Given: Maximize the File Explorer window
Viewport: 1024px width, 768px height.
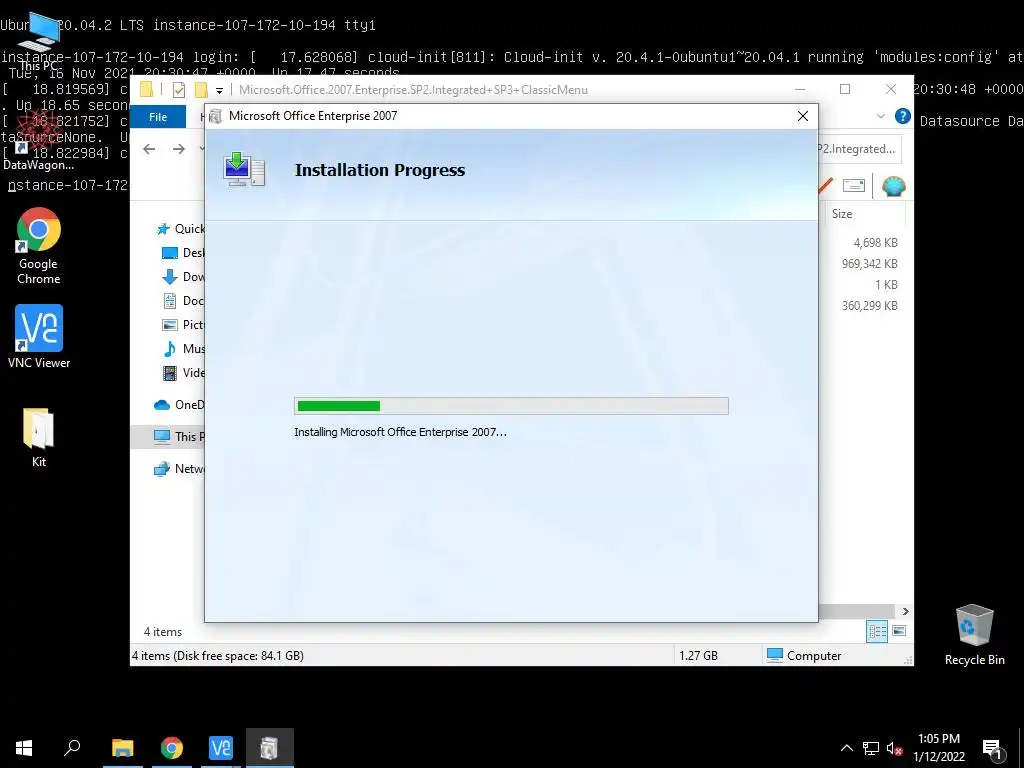Looking at the screenshot, I should pos(845,89).
